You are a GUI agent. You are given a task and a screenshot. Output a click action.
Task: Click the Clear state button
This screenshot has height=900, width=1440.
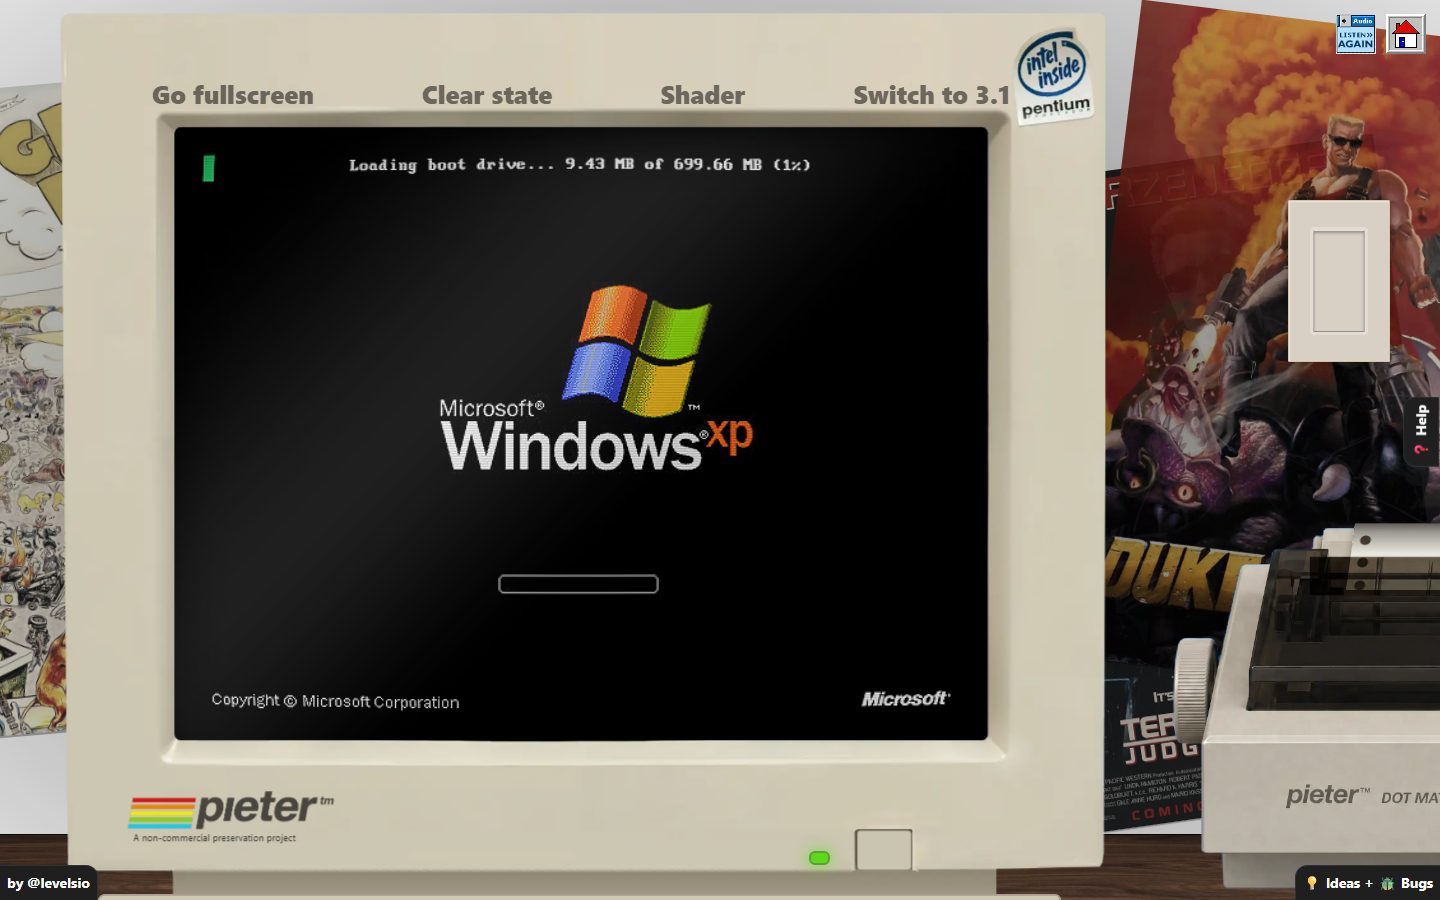click(x=487, y=95)
